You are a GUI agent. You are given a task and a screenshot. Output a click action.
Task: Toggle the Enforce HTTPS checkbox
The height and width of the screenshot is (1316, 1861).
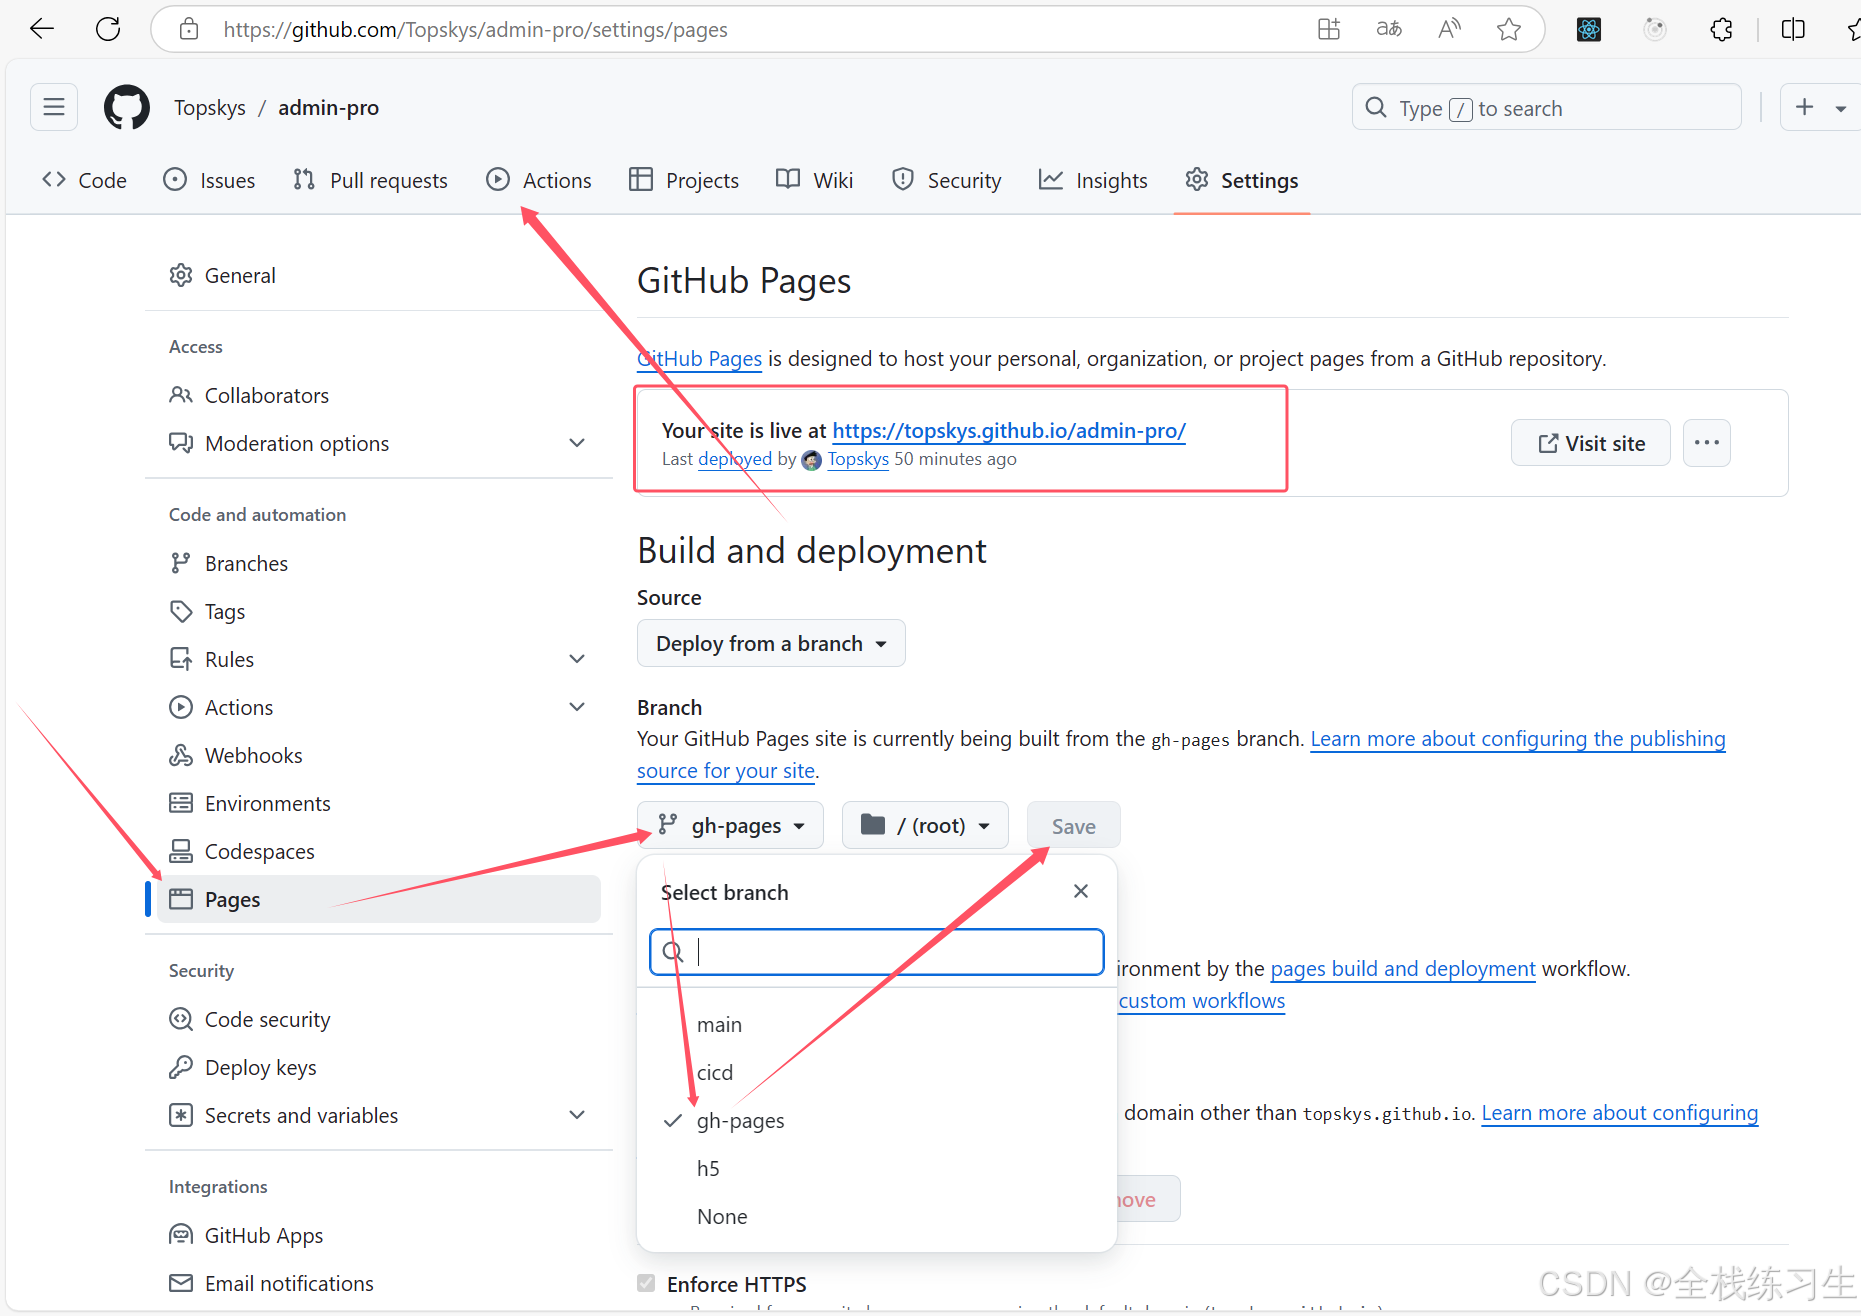coord(646,1283)
